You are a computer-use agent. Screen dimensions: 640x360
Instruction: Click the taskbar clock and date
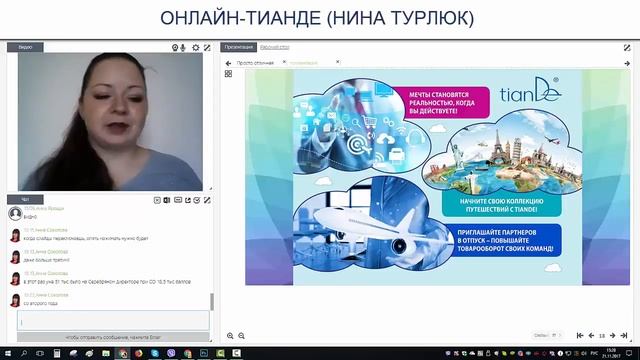point(611,353)
